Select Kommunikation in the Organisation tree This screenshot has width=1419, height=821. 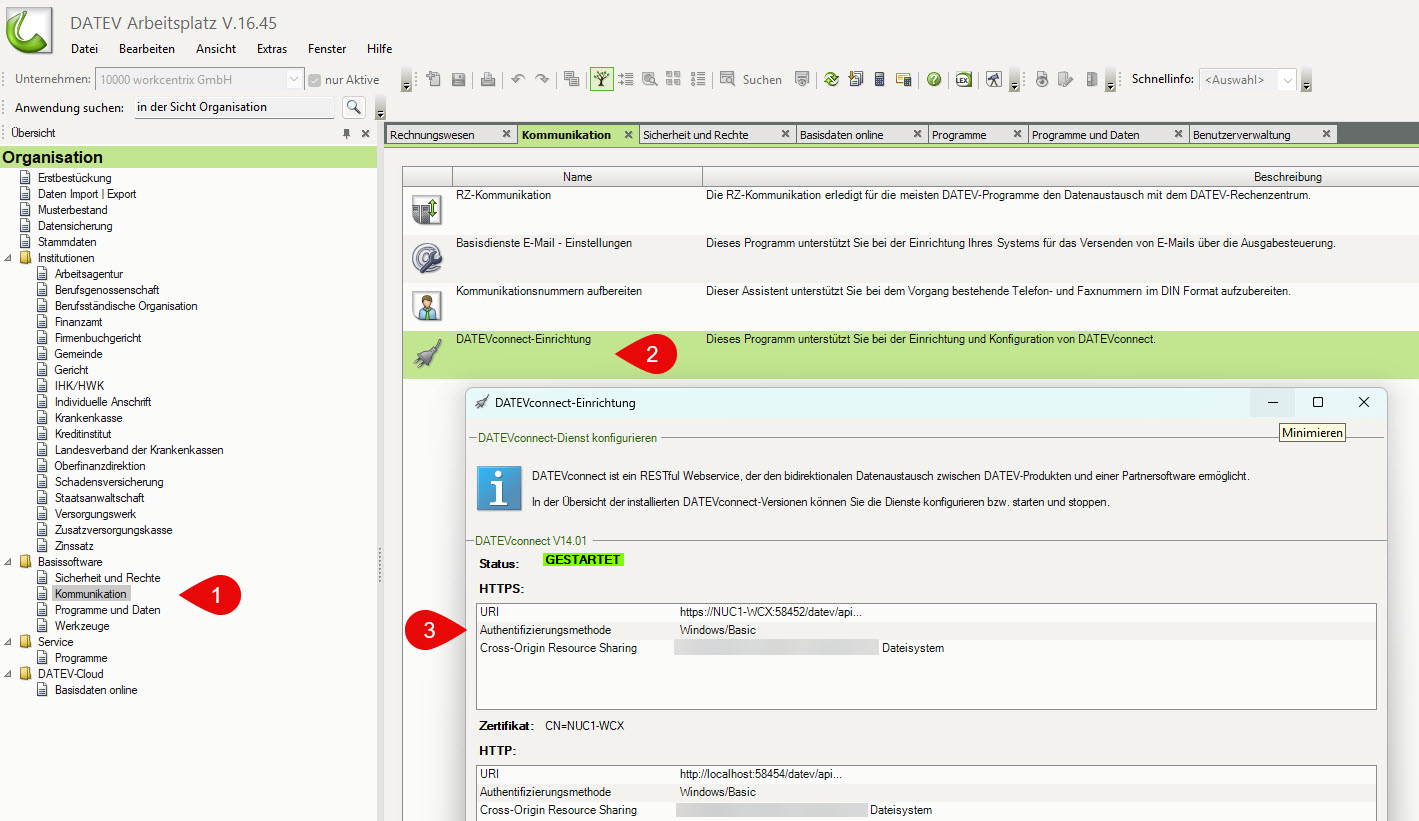(91, 594)
